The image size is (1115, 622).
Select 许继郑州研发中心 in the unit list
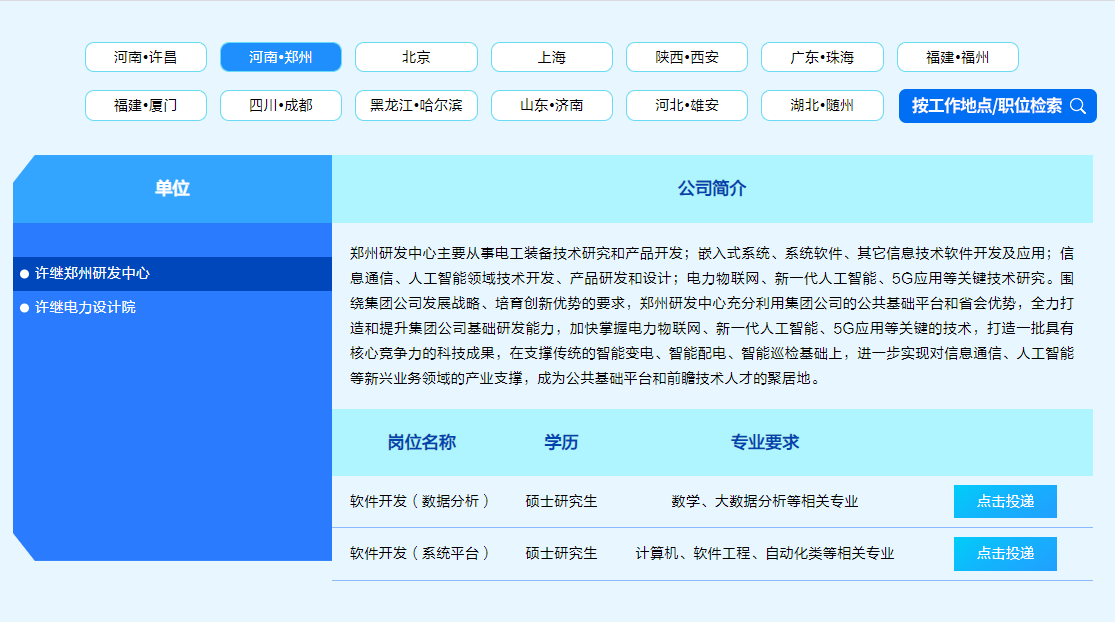click(93, 273)
